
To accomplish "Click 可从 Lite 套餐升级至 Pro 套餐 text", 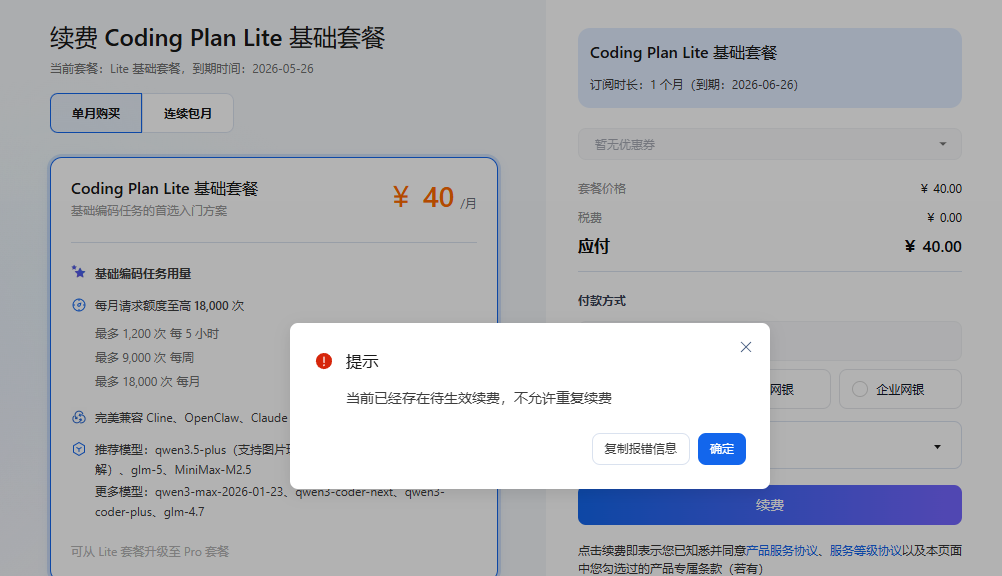I will tap(150, 552).
